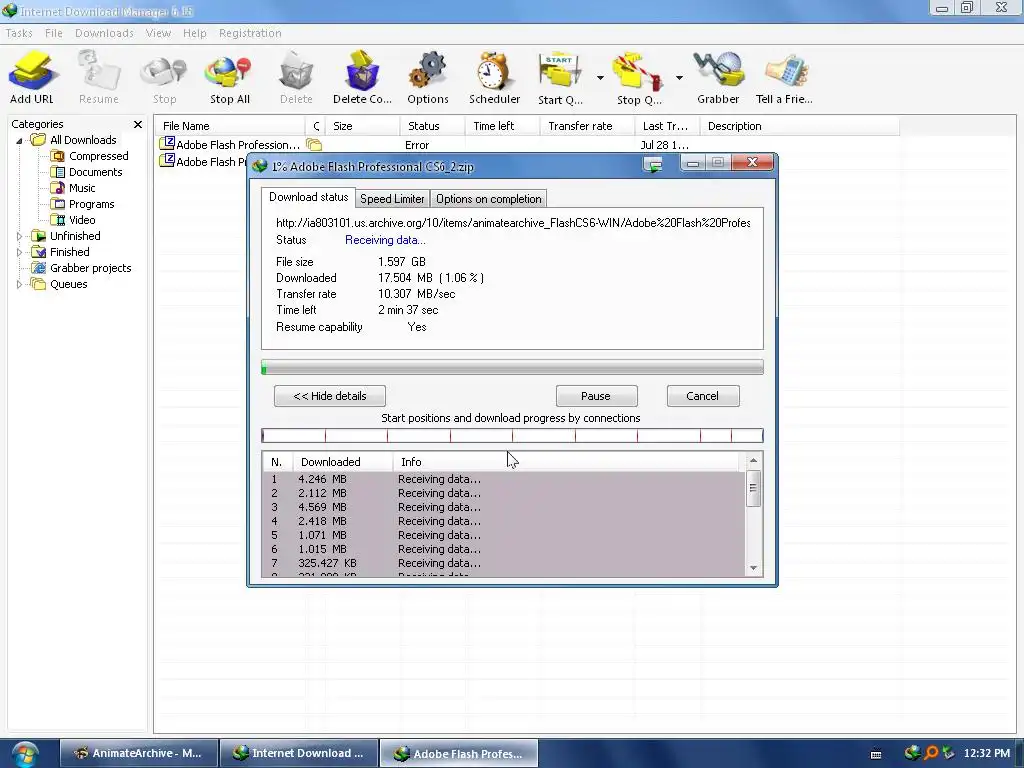Open the Tasks menu
1024x768 pixels.
click(19, 33)
